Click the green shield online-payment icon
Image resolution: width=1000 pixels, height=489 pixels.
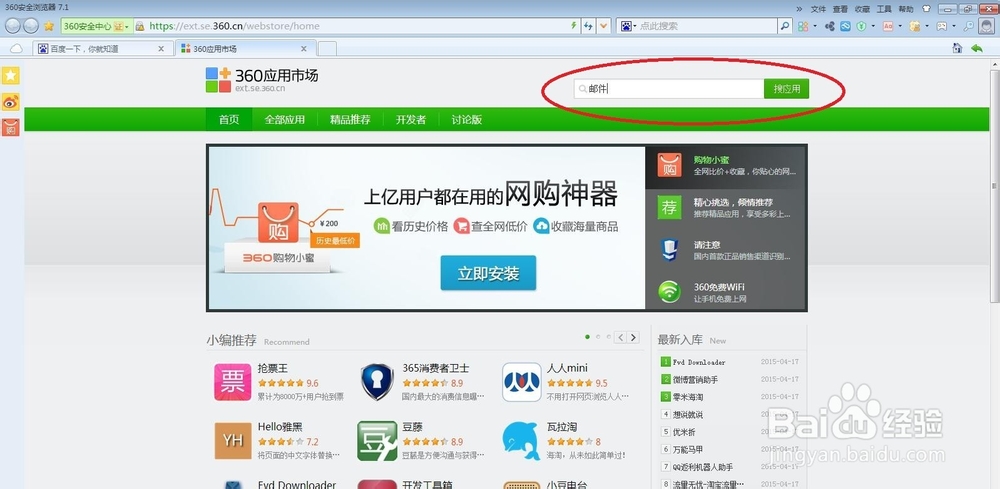[x=861, y=26]
